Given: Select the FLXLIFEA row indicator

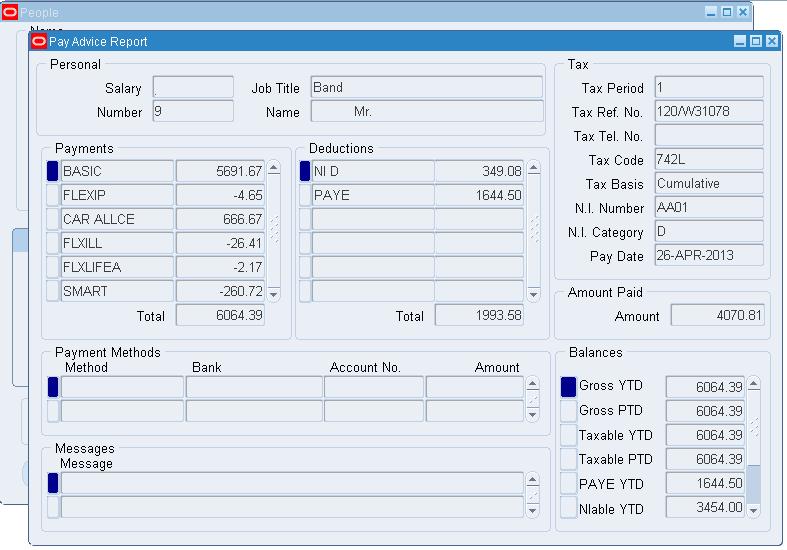Looking at the screenshot, I should 53,267.
